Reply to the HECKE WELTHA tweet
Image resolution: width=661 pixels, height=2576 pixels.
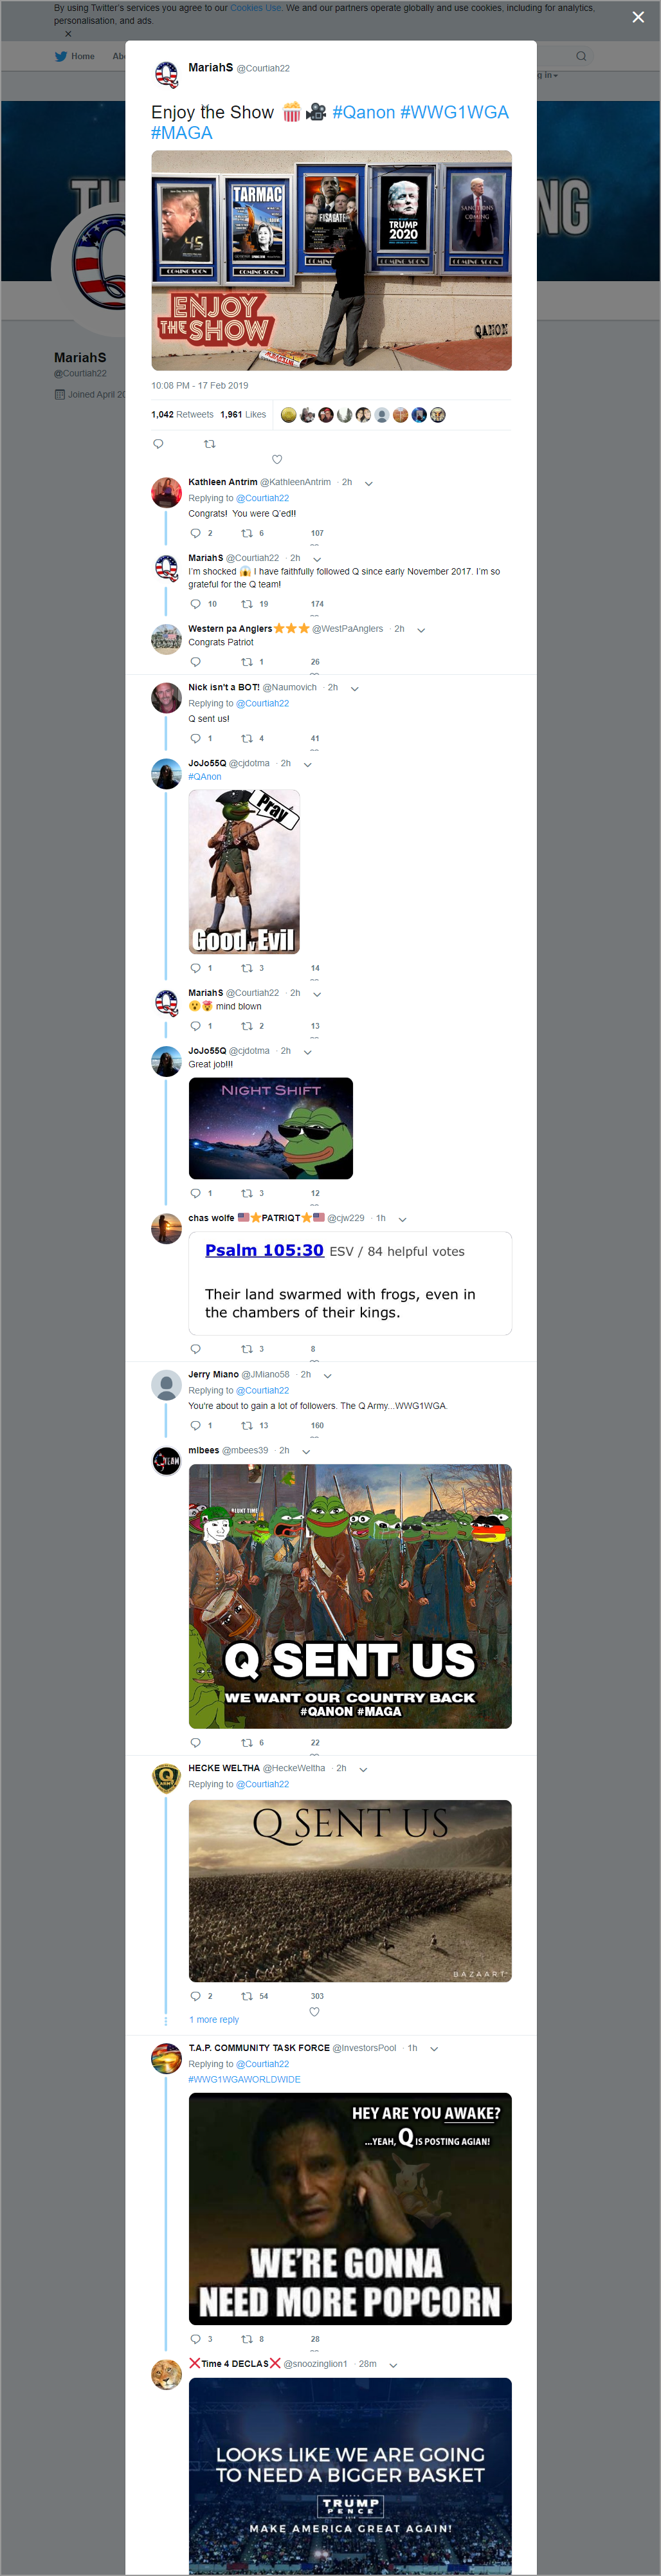pos(195,1995)
